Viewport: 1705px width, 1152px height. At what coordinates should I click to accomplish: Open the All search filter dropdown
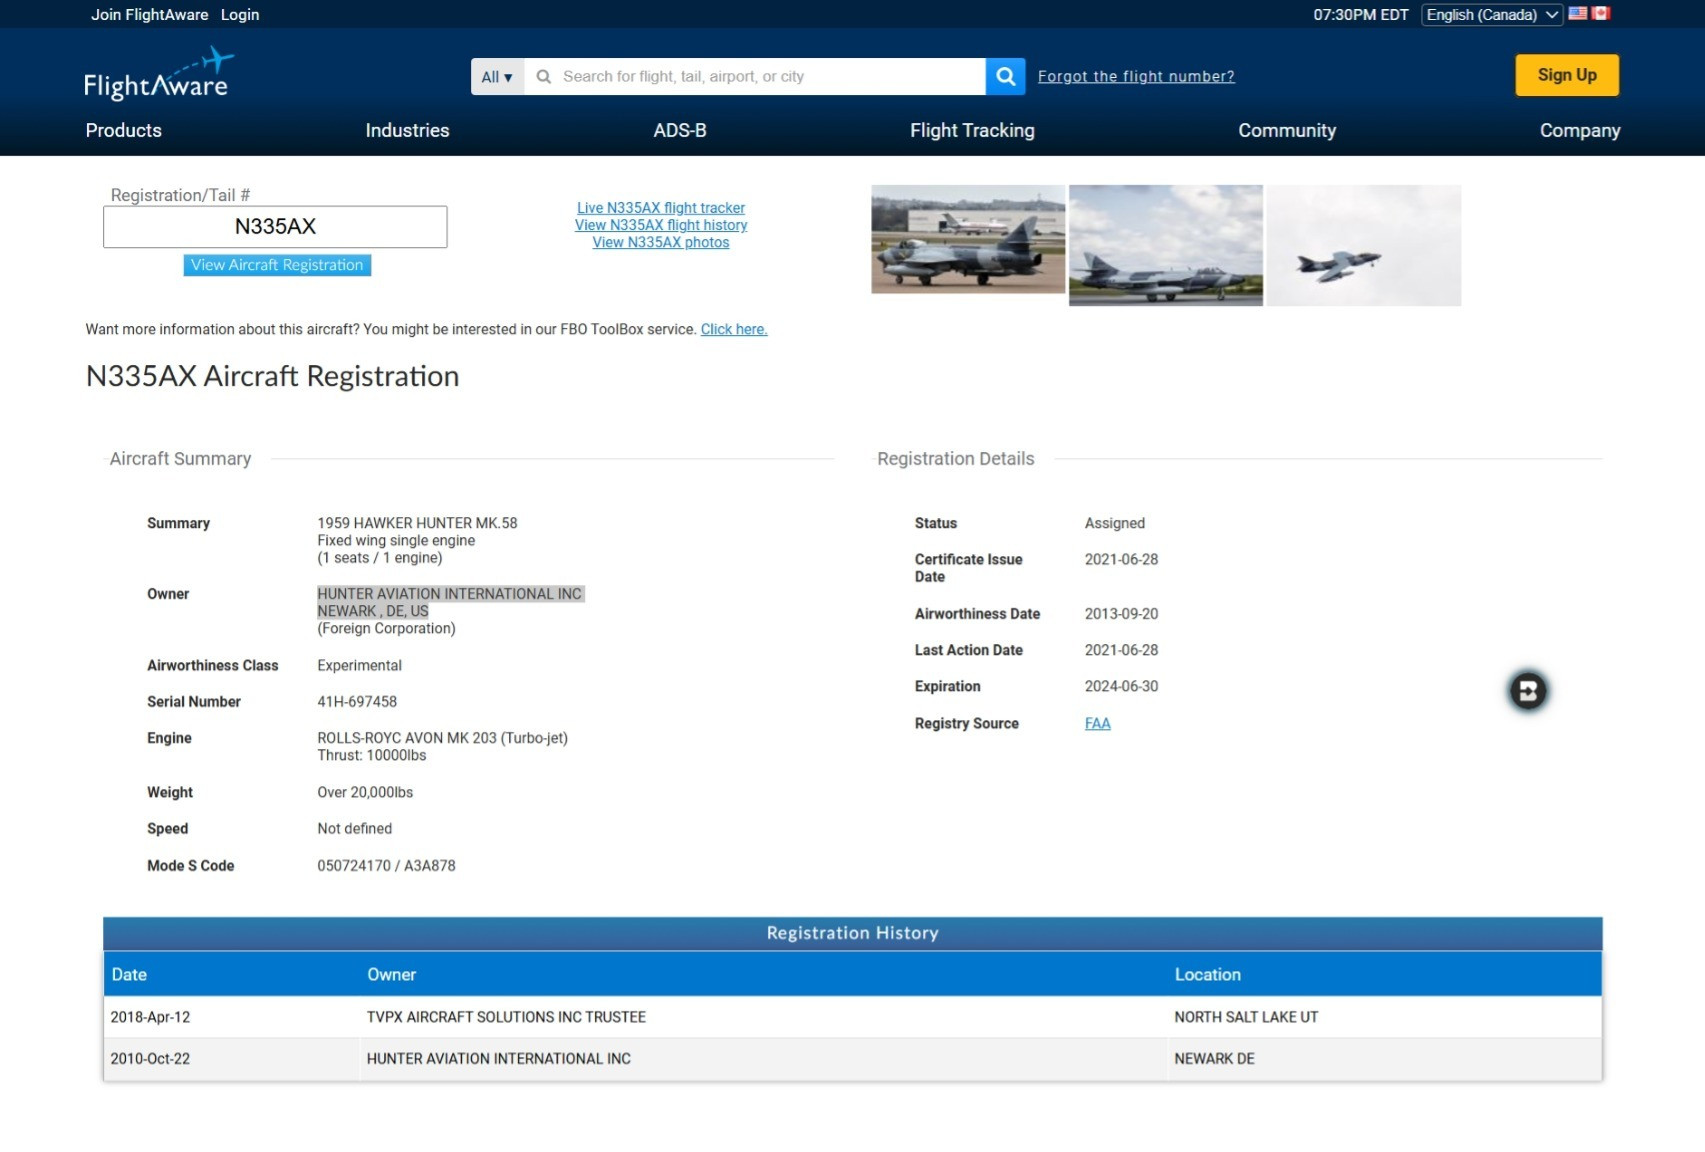[497, 76]
